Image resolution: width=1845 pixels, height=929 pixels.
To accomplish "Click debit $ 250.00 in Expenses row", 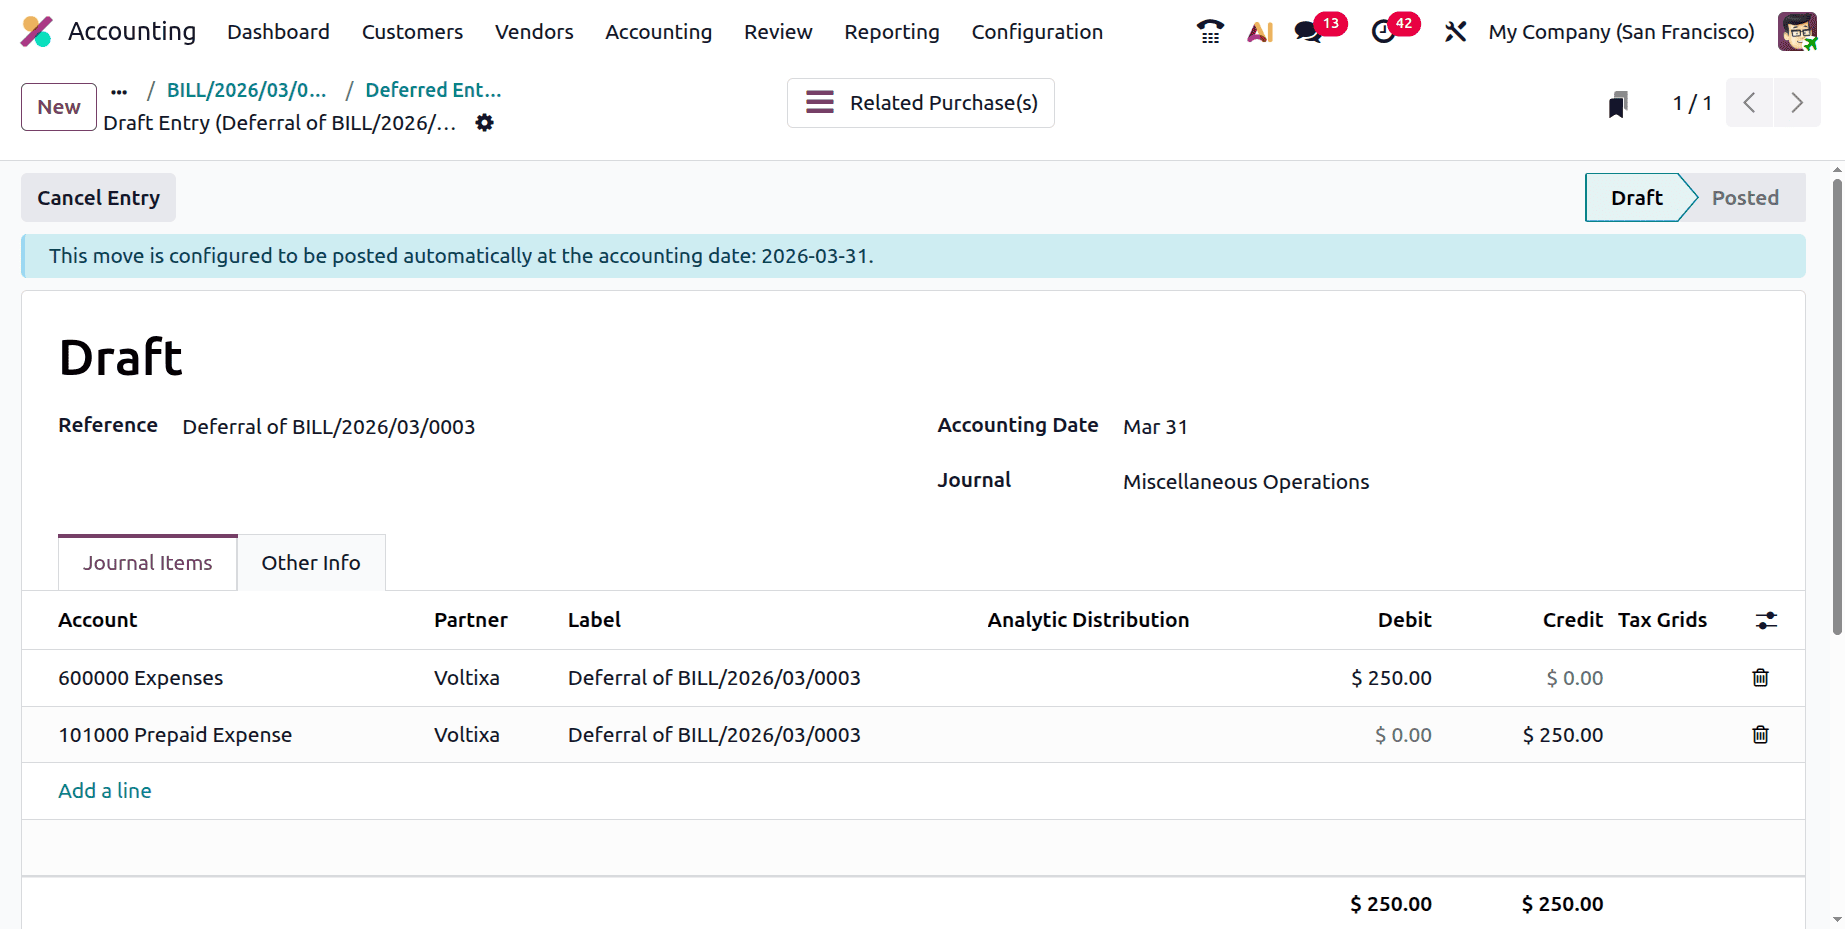I will [x=1391, y=678].
